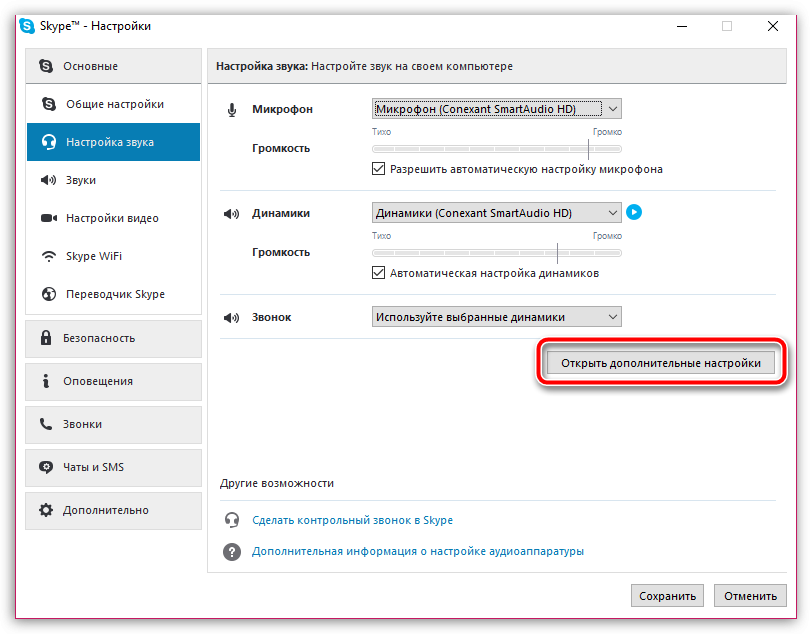The width and height of the screenshot is (812, 634).
Task: Click the Skype logo in title bar
Action: (x=27, y=27)
